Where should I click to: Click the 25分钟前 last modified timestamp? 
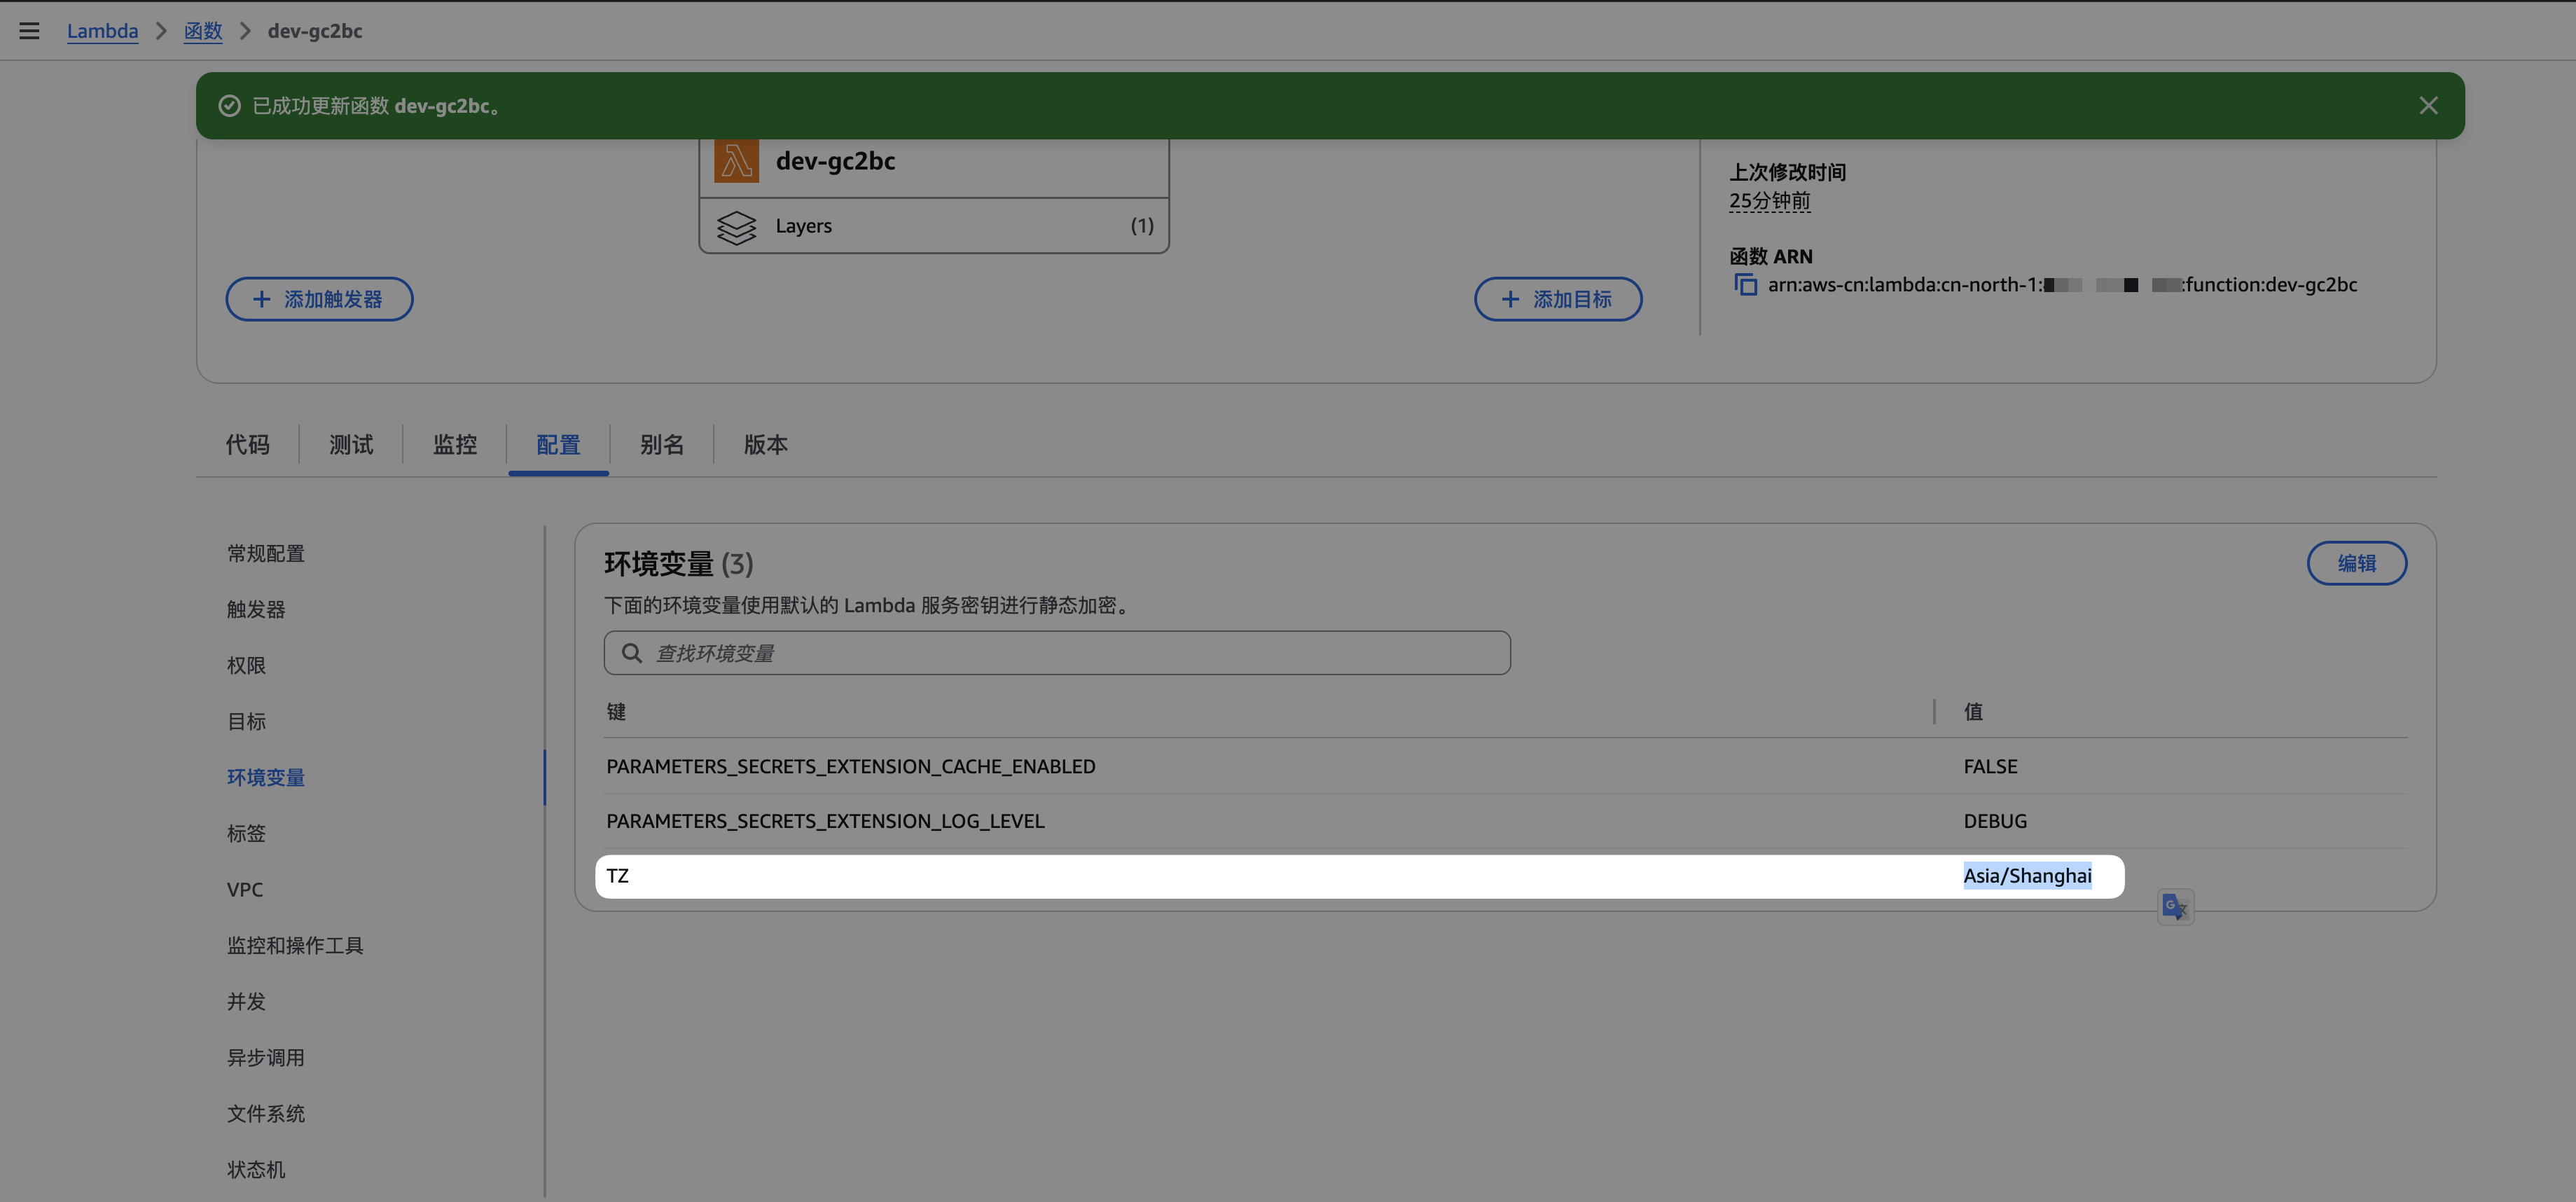1769,201
